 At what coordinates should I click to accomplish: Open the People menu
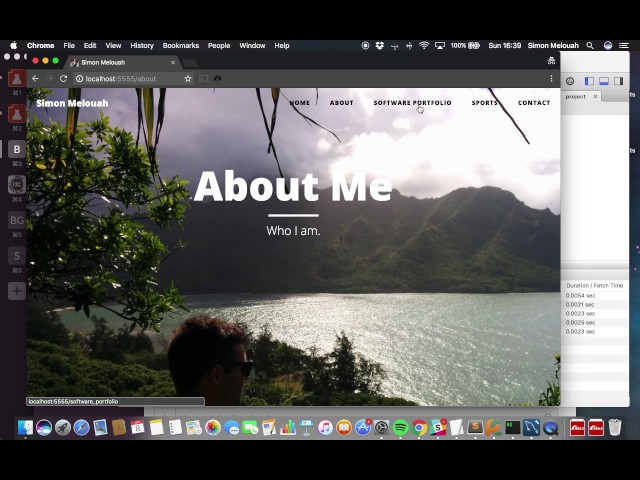(x=219, y=45)
